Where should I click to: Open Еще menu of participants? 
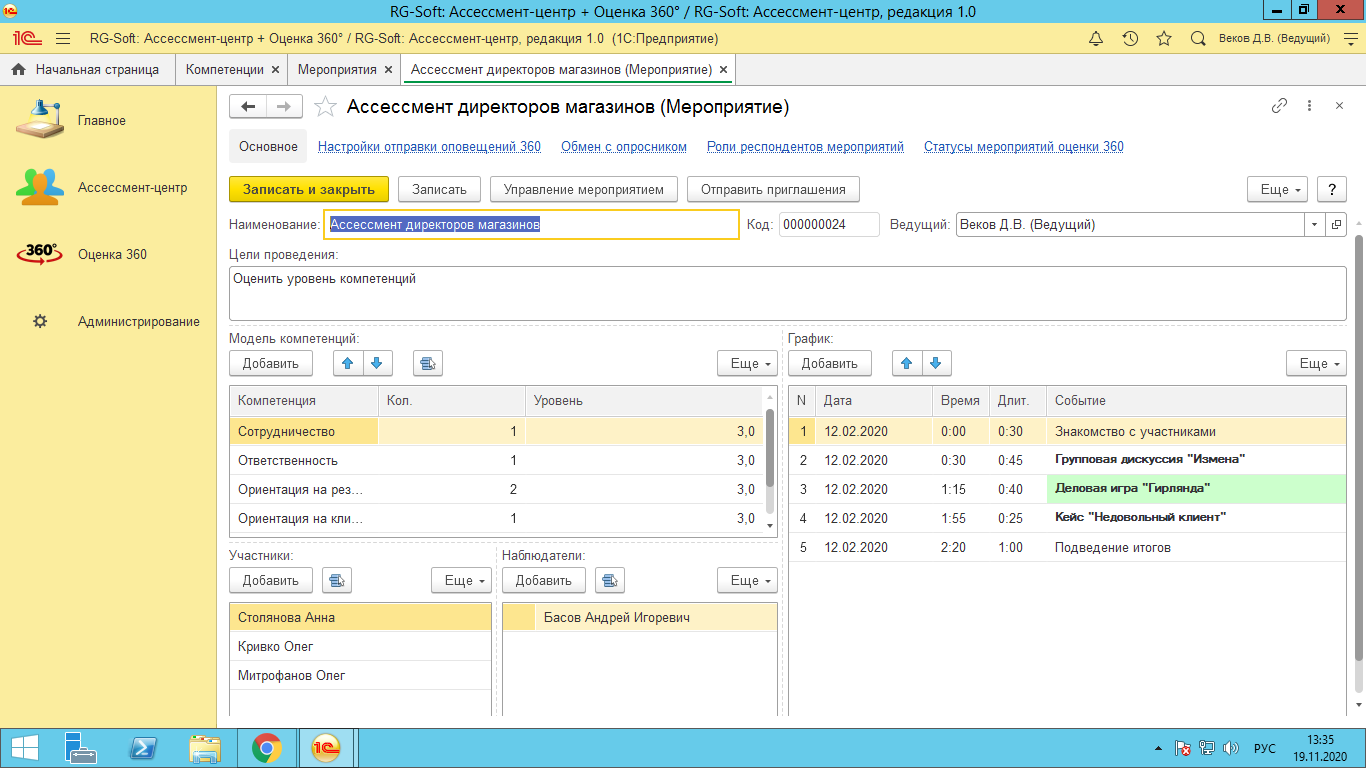coord(462,580)
